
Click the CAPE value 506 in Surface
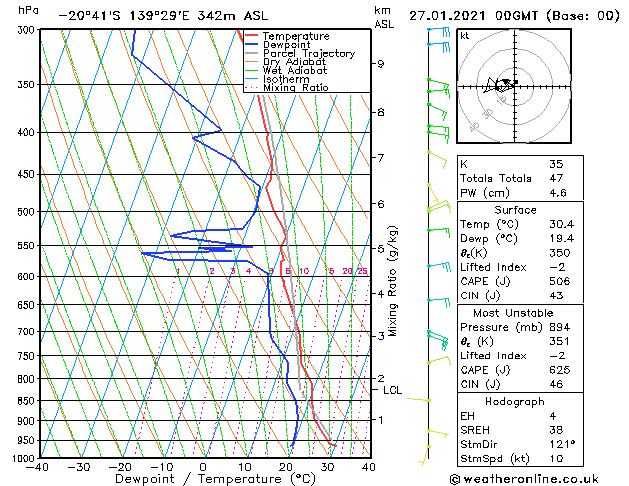coord(560,281)
